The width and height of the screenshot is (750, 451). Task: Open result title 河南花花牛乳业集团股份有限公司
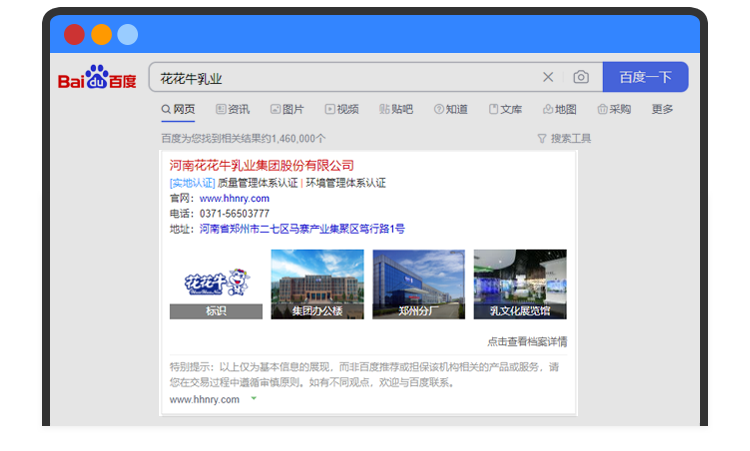click(262, 166)
